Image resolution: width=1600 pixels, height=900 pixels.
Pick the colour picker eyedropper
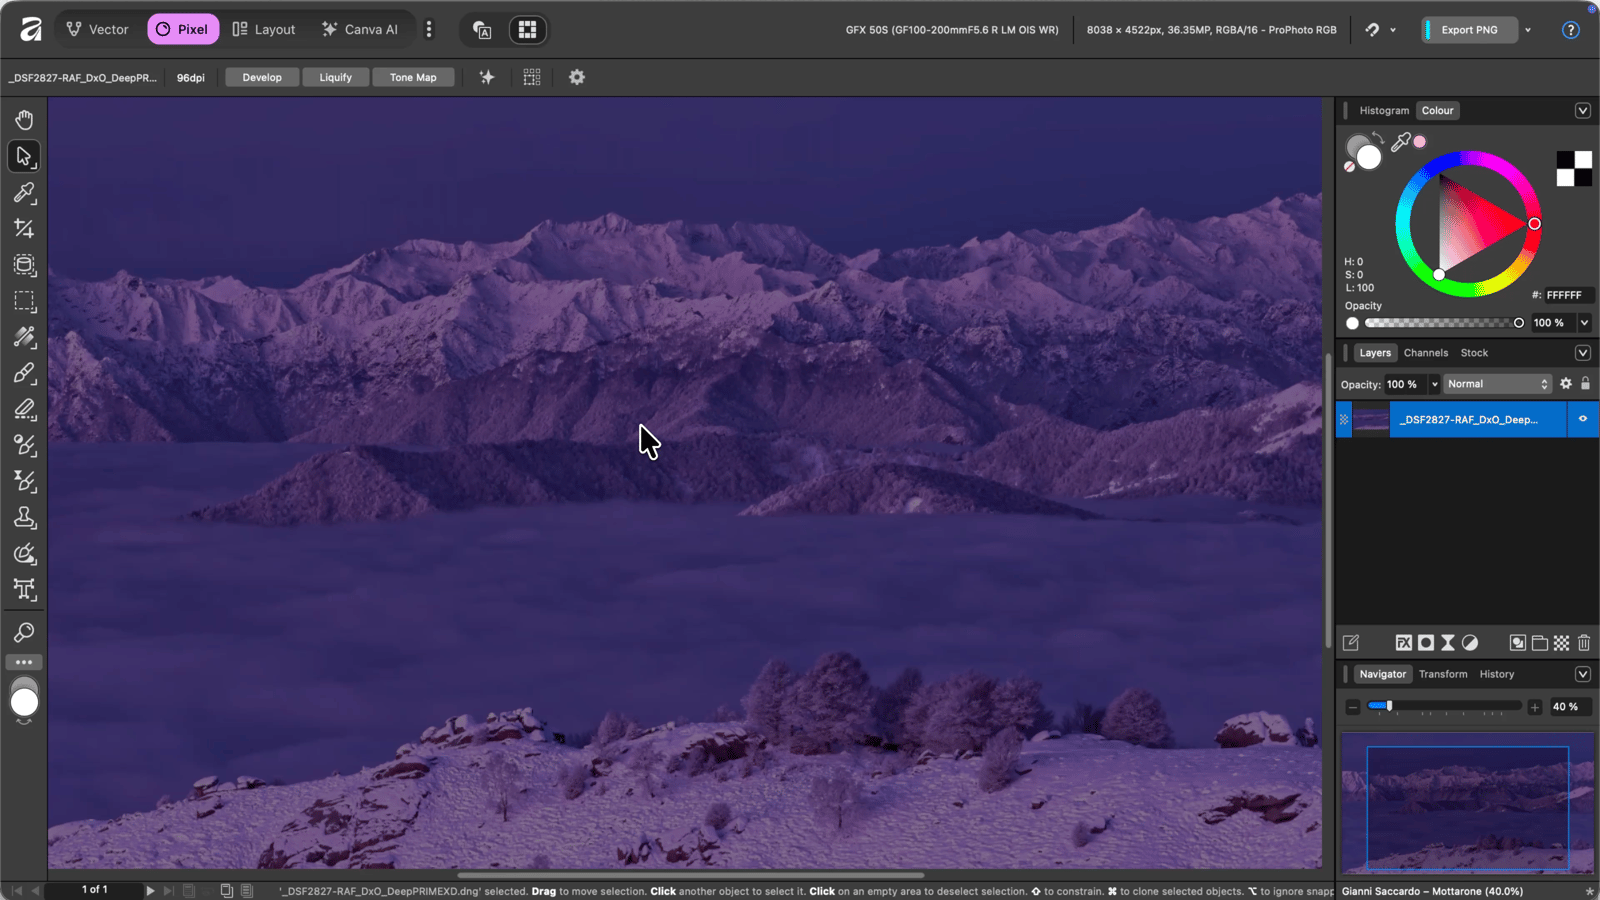pyautogui.click(x=1400, y=142)
